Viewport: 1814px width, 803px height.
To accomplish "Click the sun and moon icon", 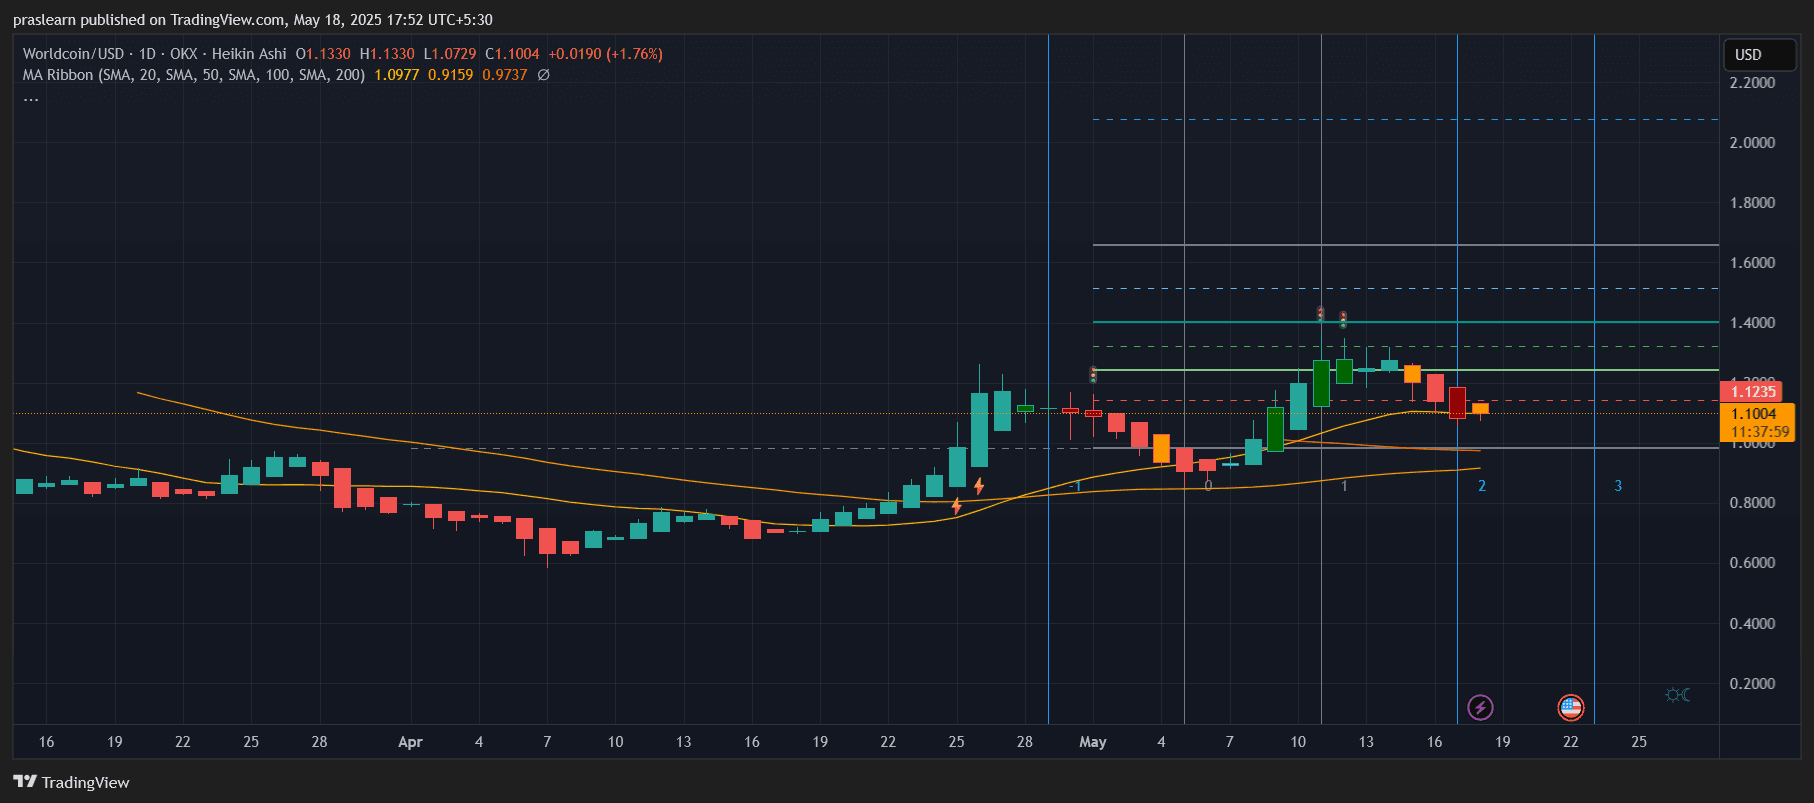I will (1678, 694).
